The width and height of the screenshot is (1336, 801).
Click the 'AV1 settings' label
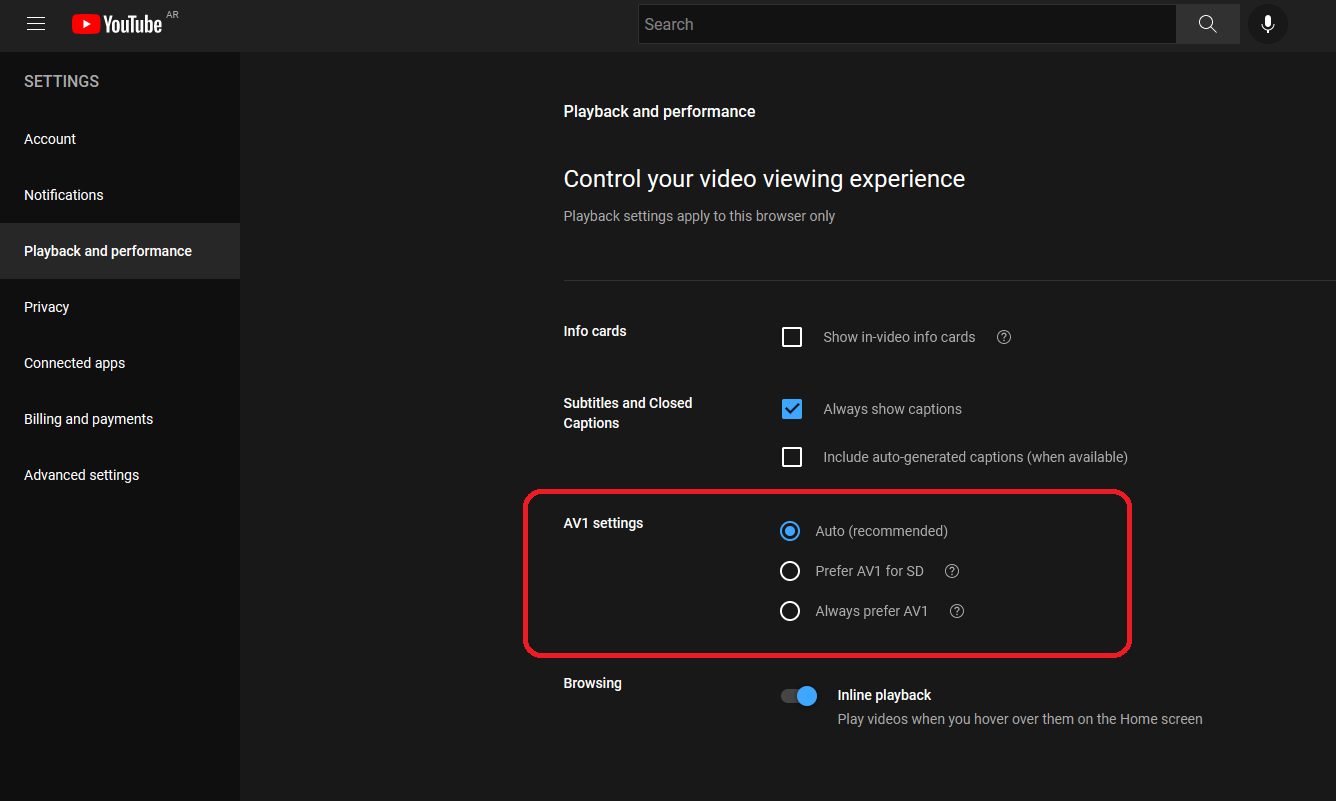603,523
